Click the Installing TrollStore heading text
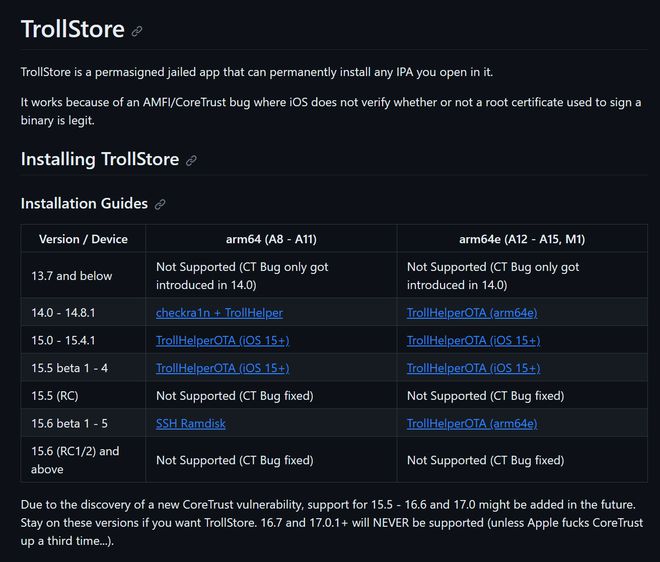Screen dimensions: 660x562 pyautogui.click(x=100, y=160)
